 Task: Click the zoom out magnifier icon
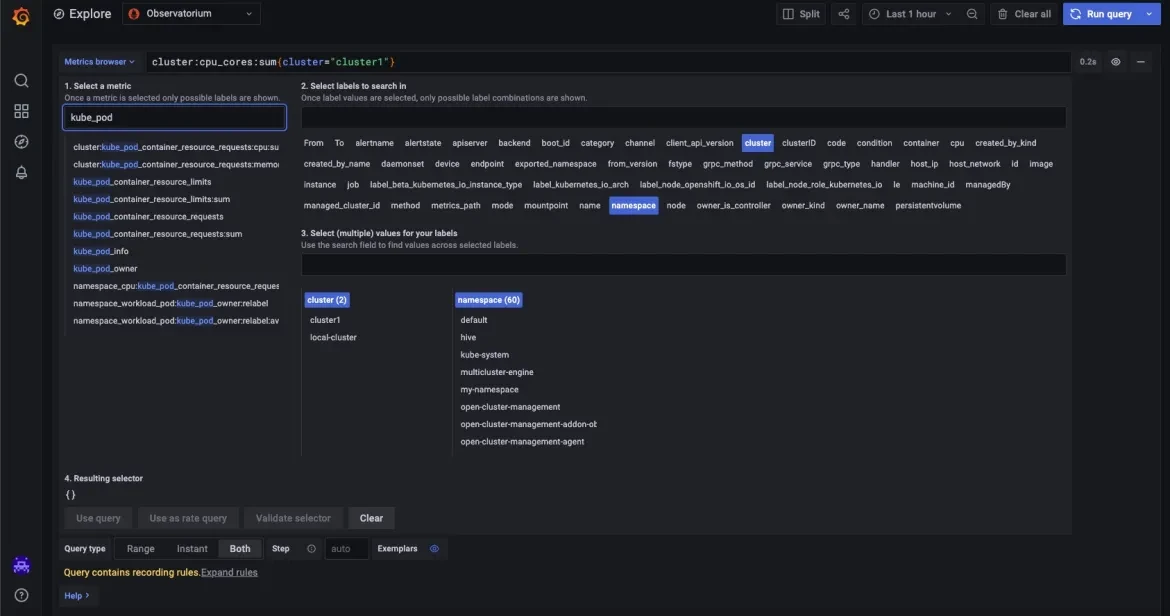pos(972,14)
